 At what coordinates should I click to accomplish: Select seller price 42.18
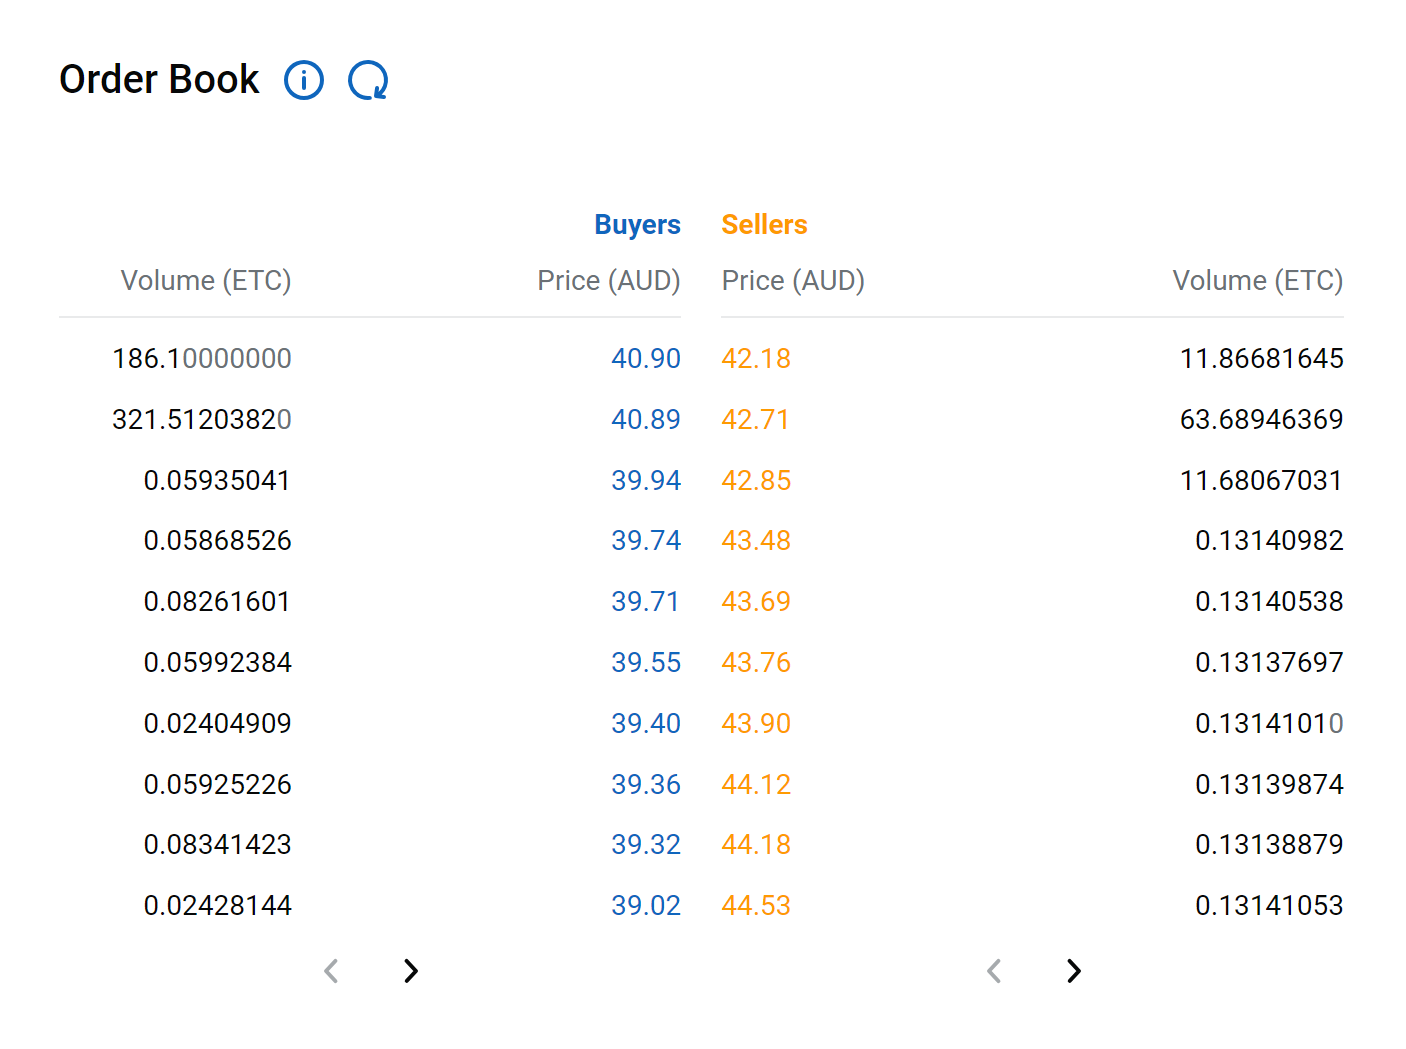click(756, 358)
